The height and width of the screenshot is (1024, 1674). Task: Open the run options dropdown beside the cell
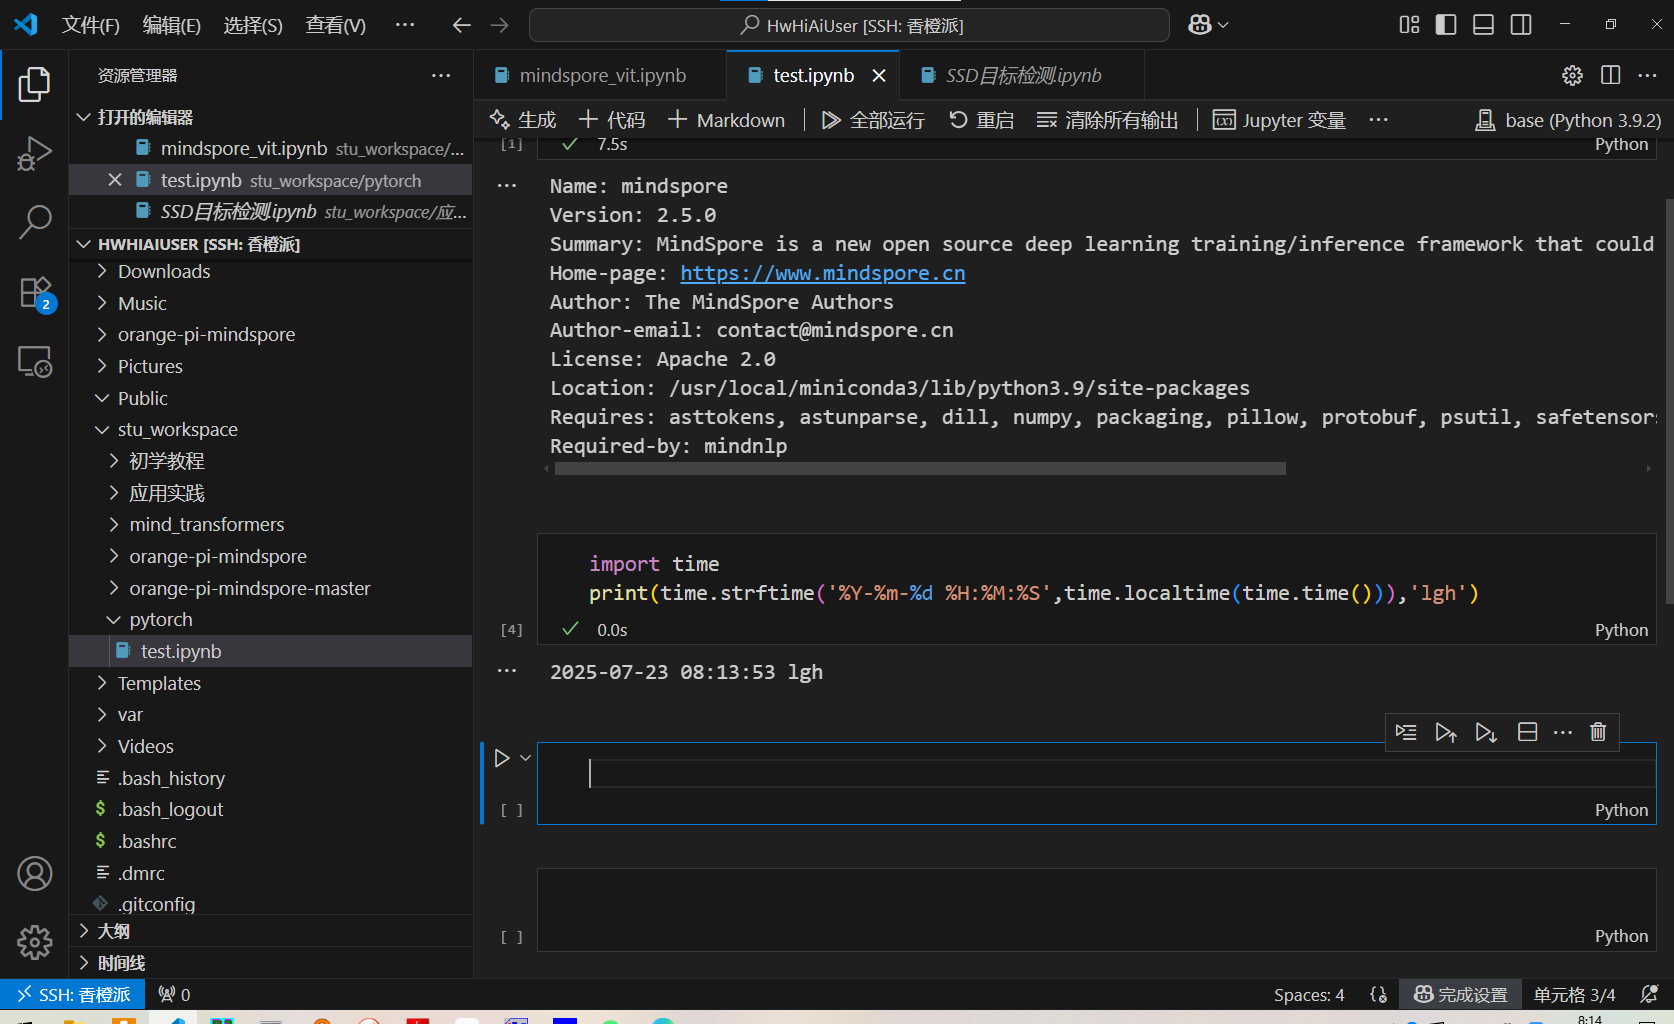click(x=525, y=758)
